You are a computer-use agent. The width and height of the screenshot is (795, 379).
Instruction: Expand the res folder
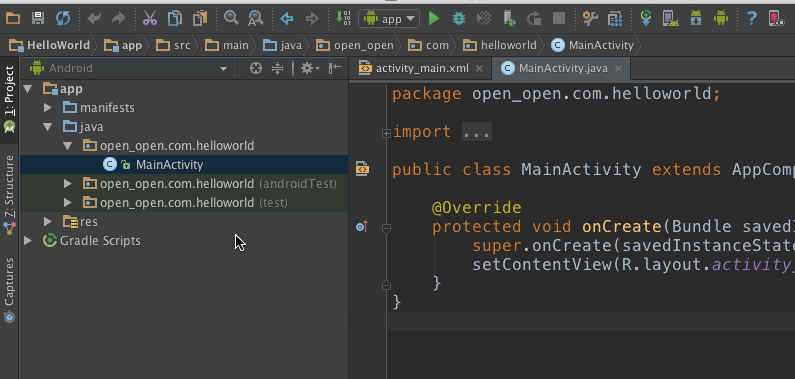(x=48, y=222)
